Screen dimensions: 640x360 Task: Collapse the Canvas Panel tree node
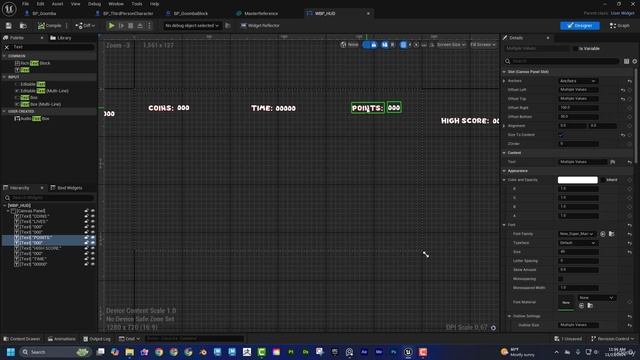tap(8, 211)
